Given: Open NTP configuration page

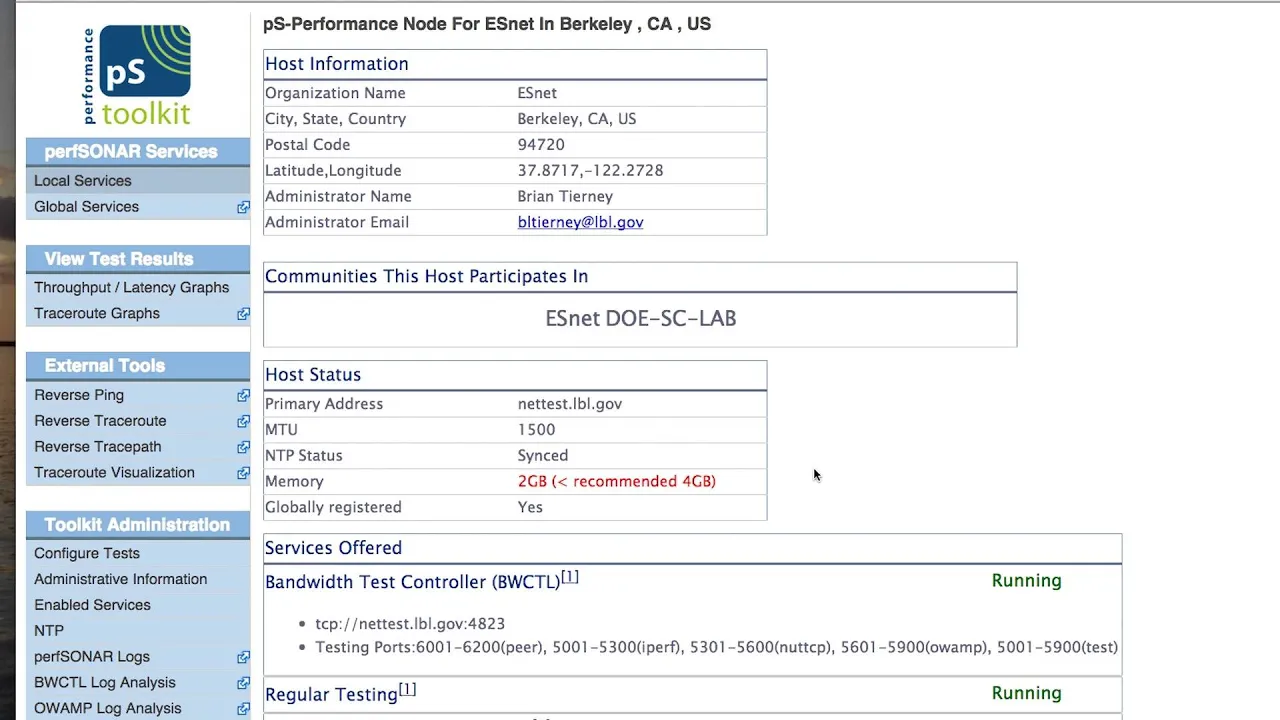Looking at the screenshot, I should 49,631.
